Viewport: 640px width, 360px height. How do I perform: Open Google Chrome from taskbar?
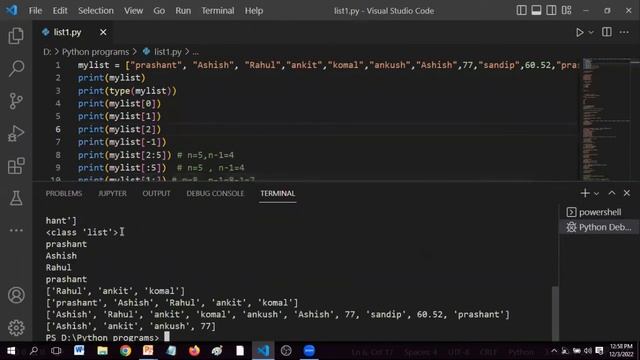[125, 351]
